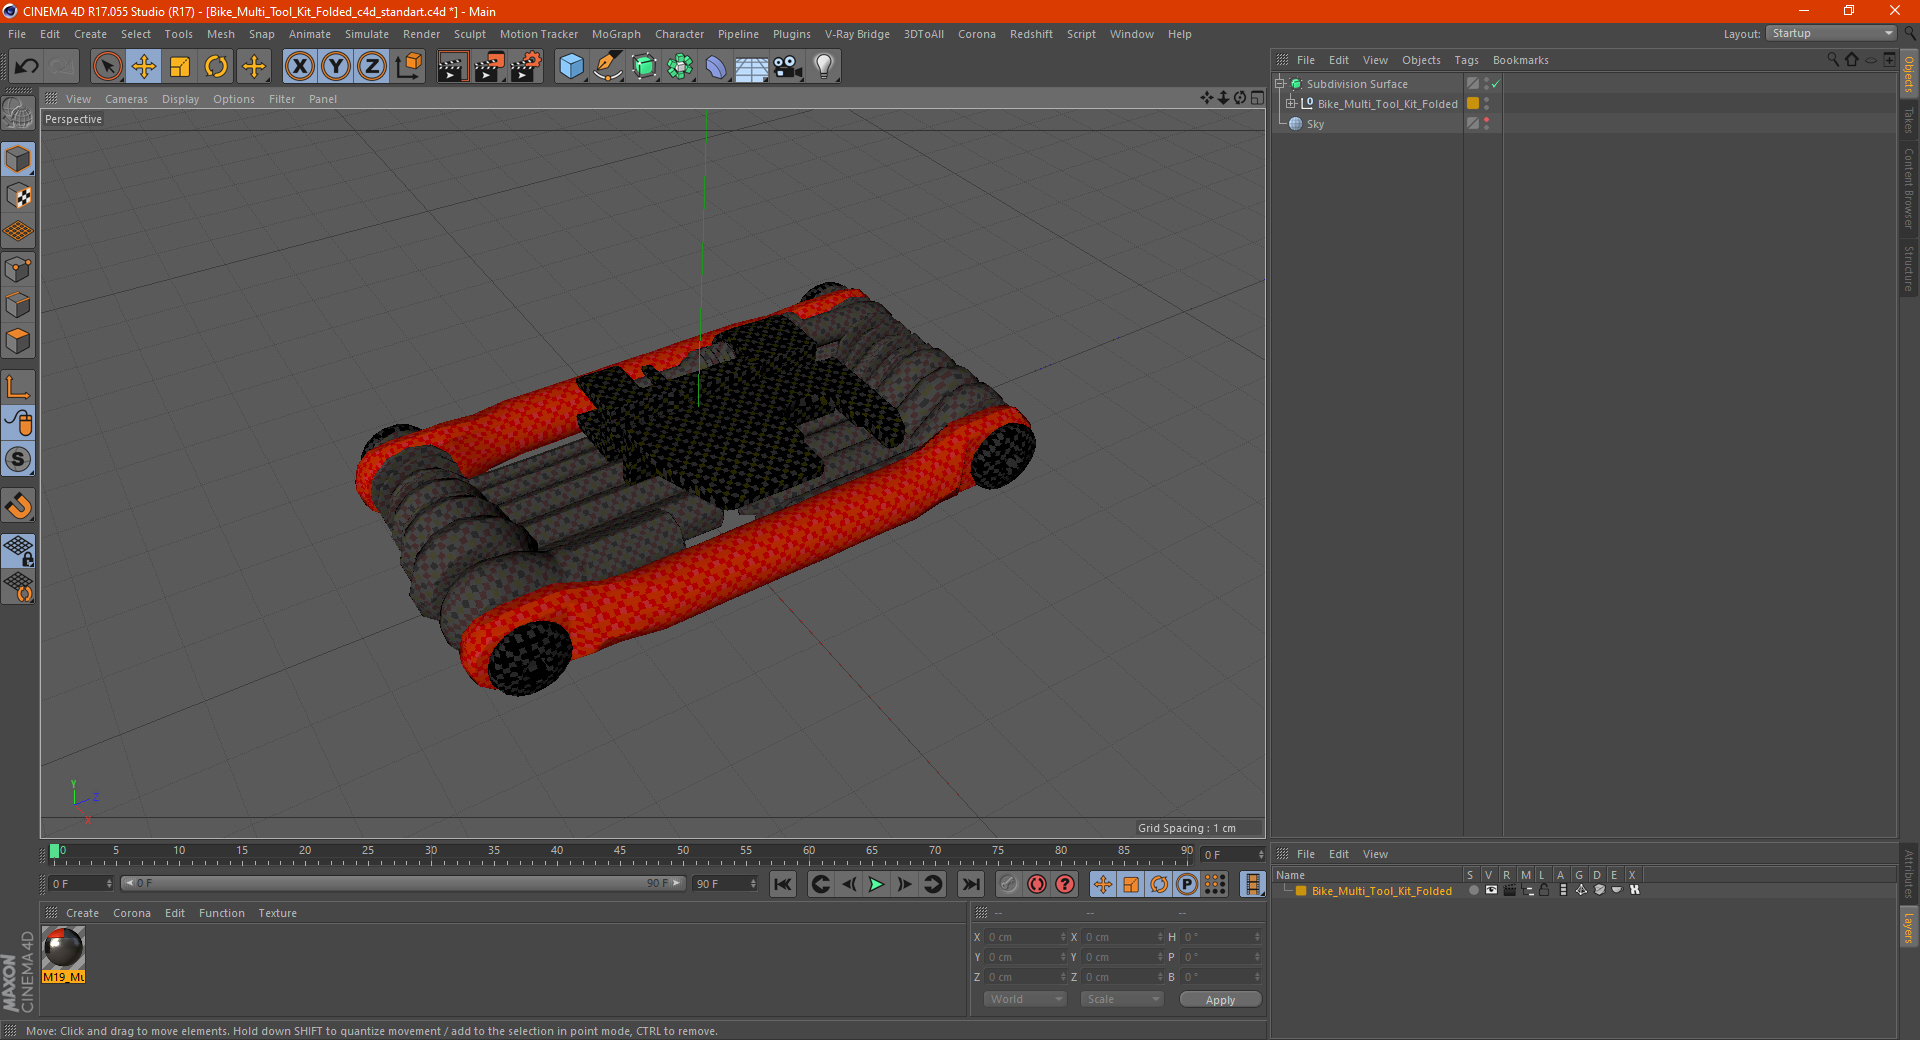Screen dimensions: 1920x1040
Task: Go to start of animation
Action: (783, 884)
